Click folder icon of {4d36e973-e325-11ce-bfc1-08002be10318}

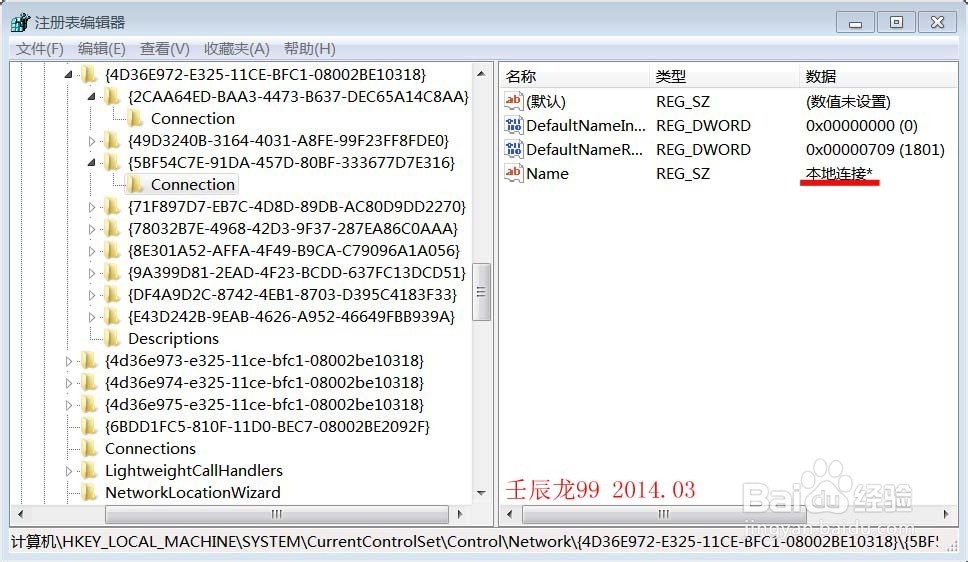click(x=90, y=361)
